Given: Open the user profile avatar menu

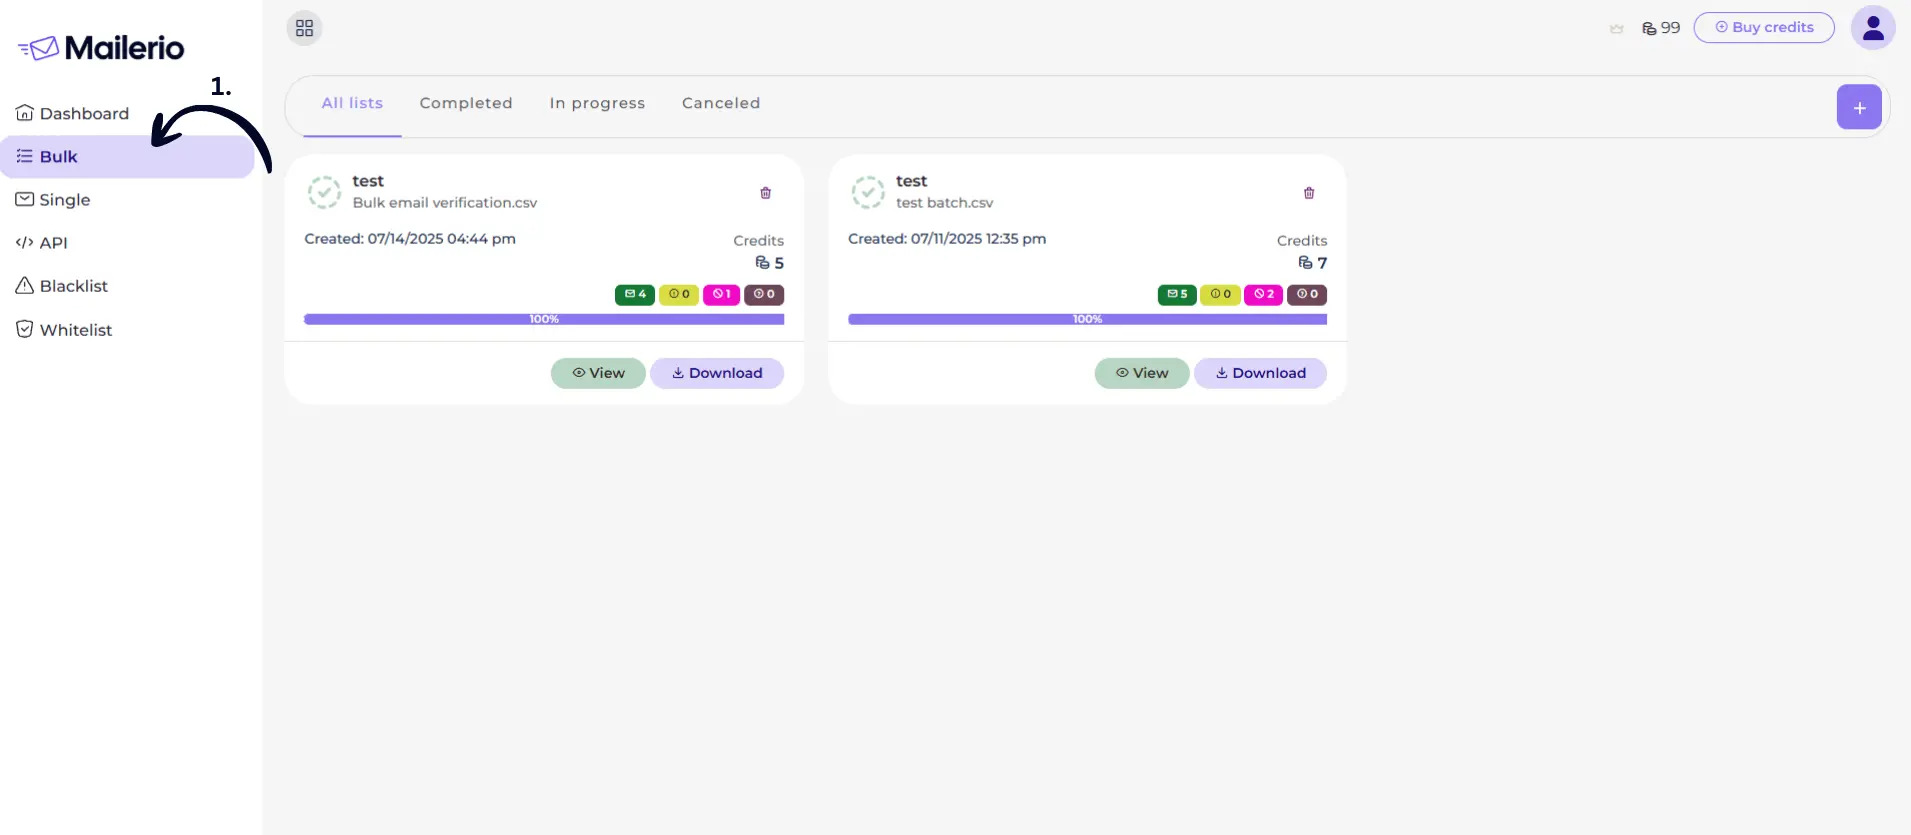Looking at the screenshot, I should (x=1872, y=28).
